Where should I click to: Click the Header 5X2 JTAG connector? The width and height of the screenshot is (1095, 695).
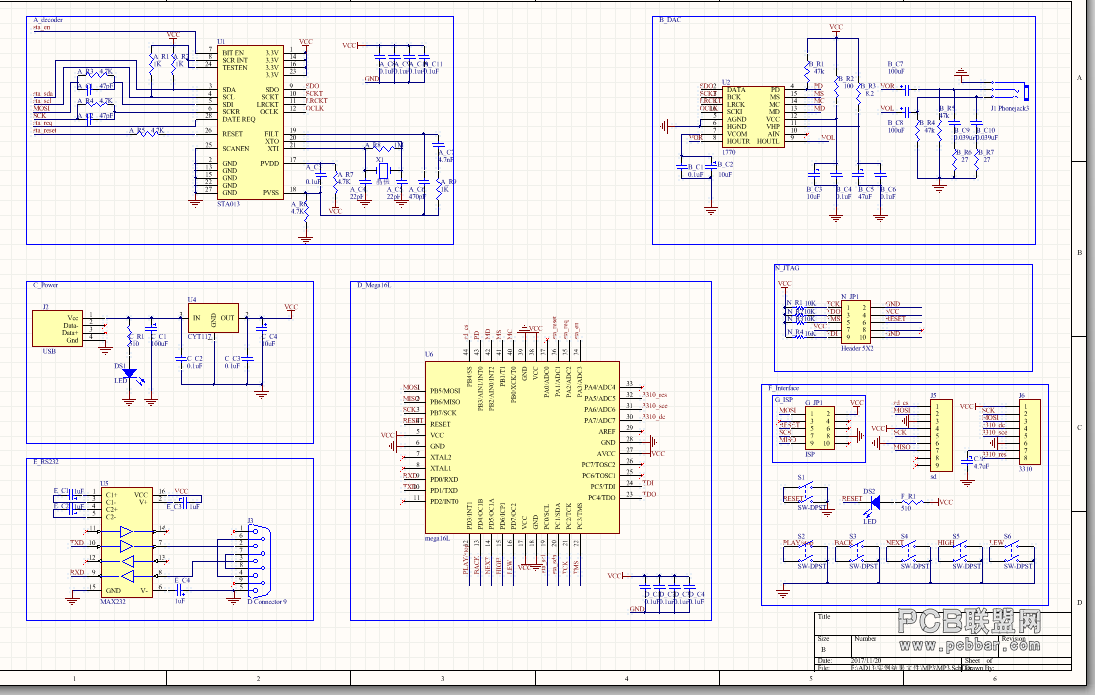coord(855,322)
